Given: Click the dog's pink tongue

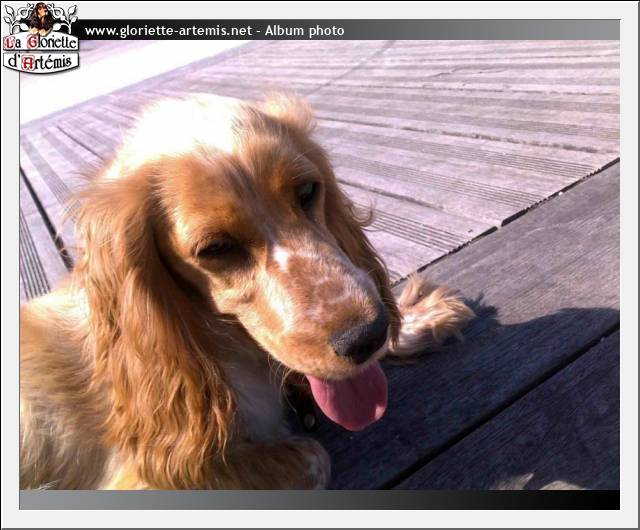Looking at the screenshot, I should [x=352, y=397].
